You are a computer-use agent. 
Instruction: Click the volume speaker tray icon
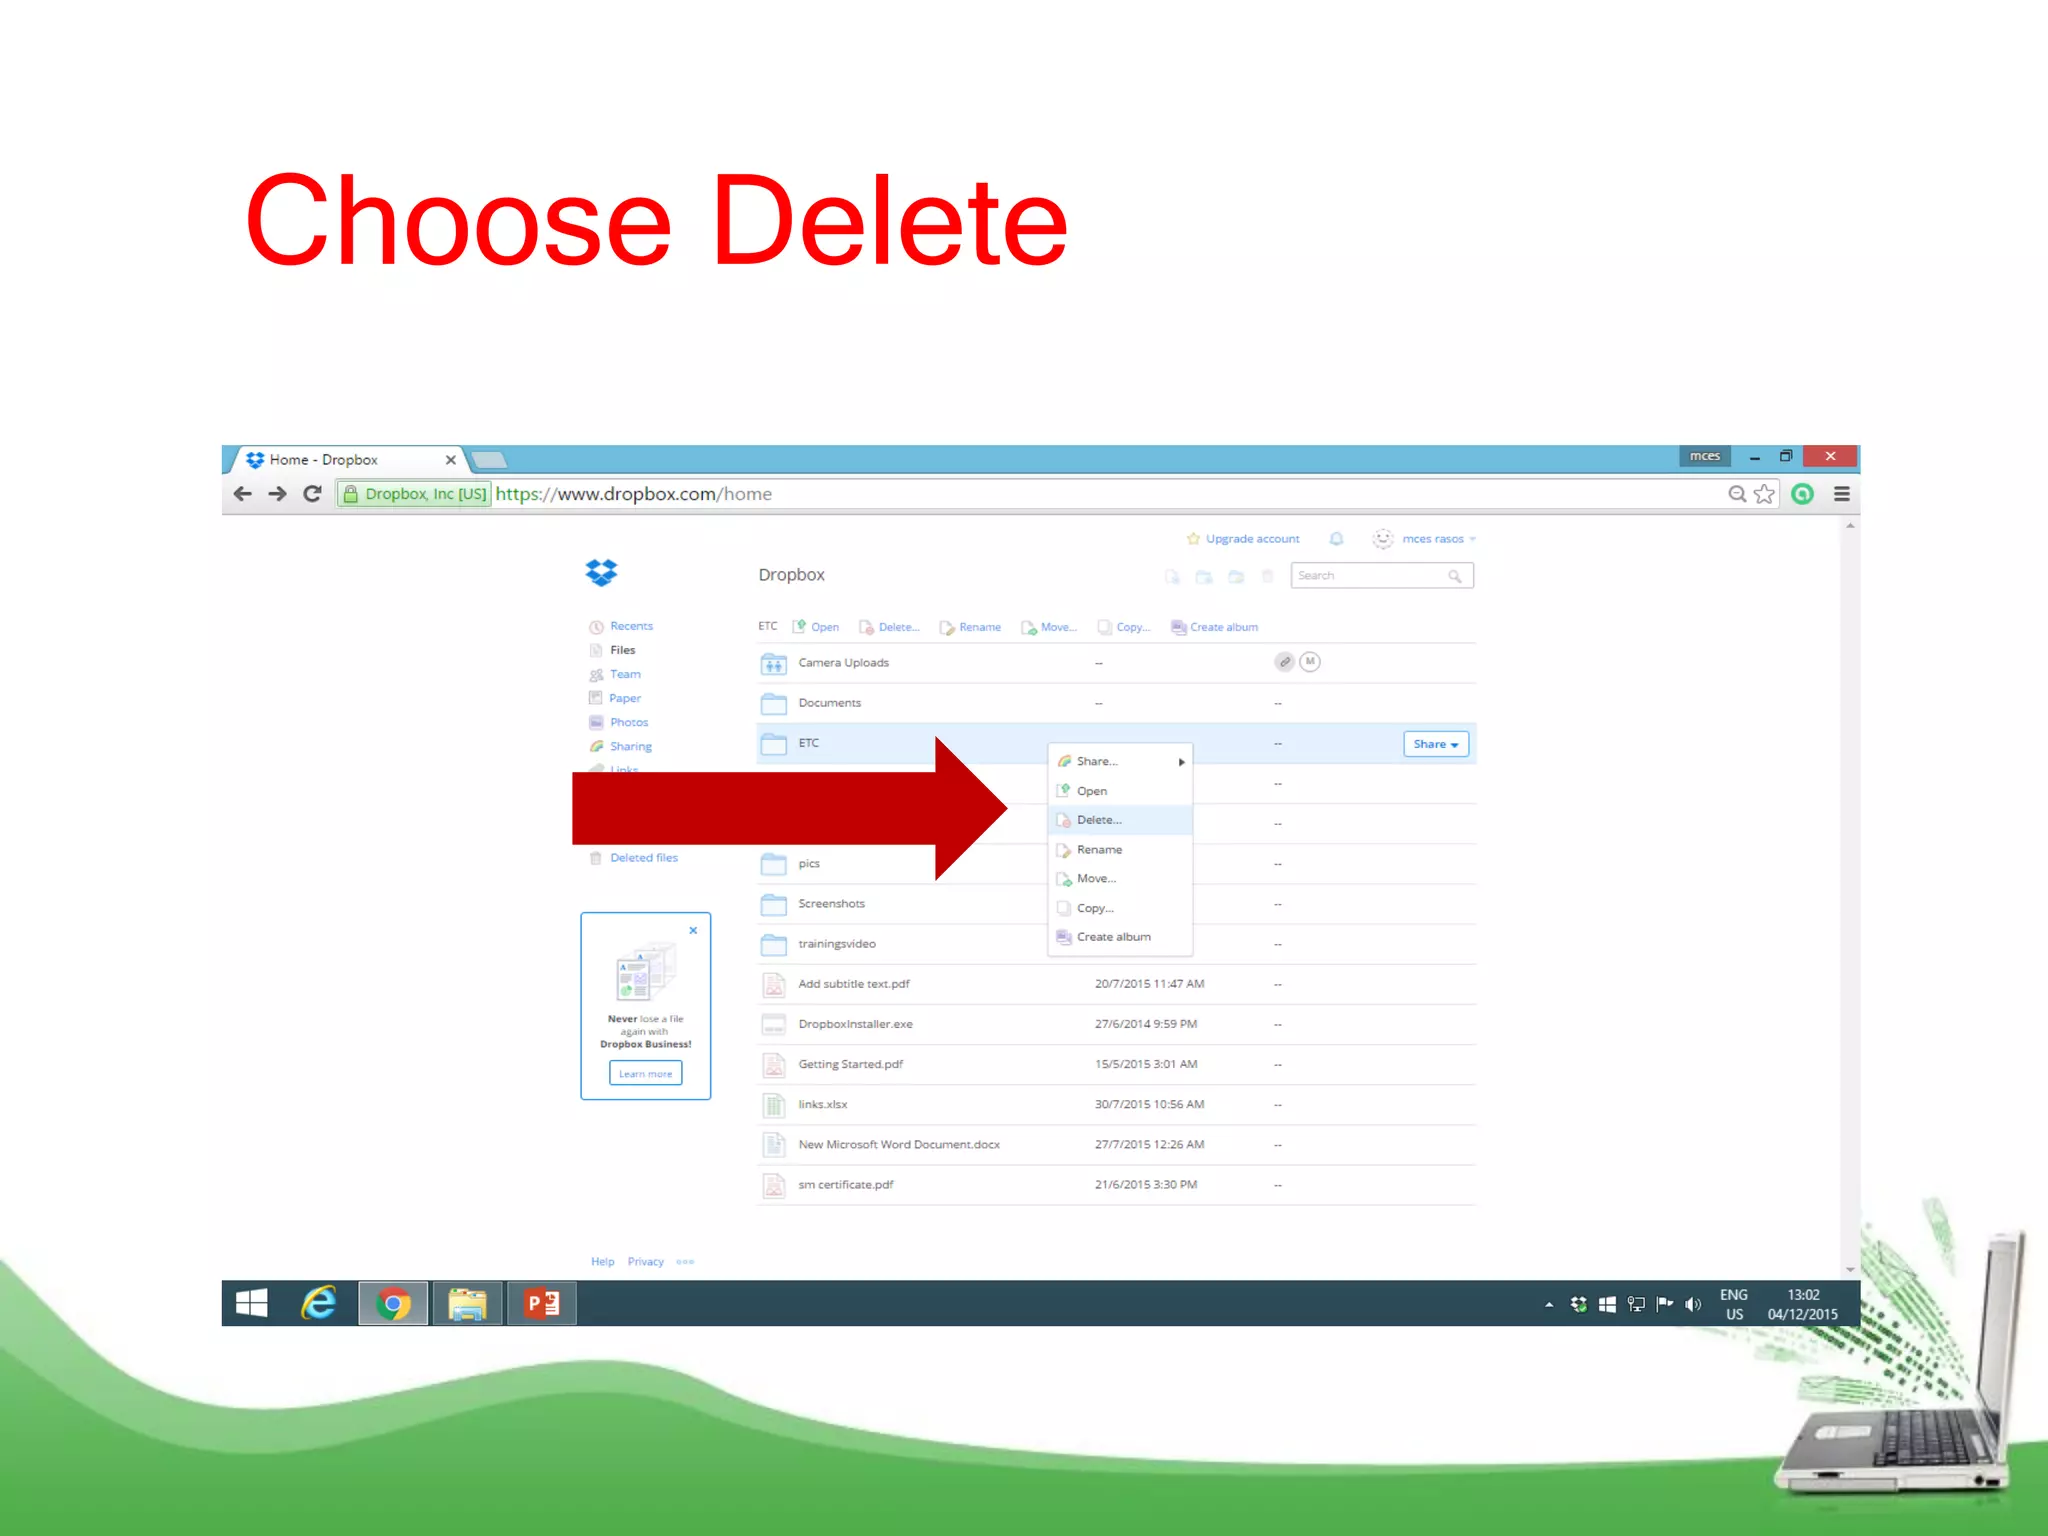tap(1693, 1304)
